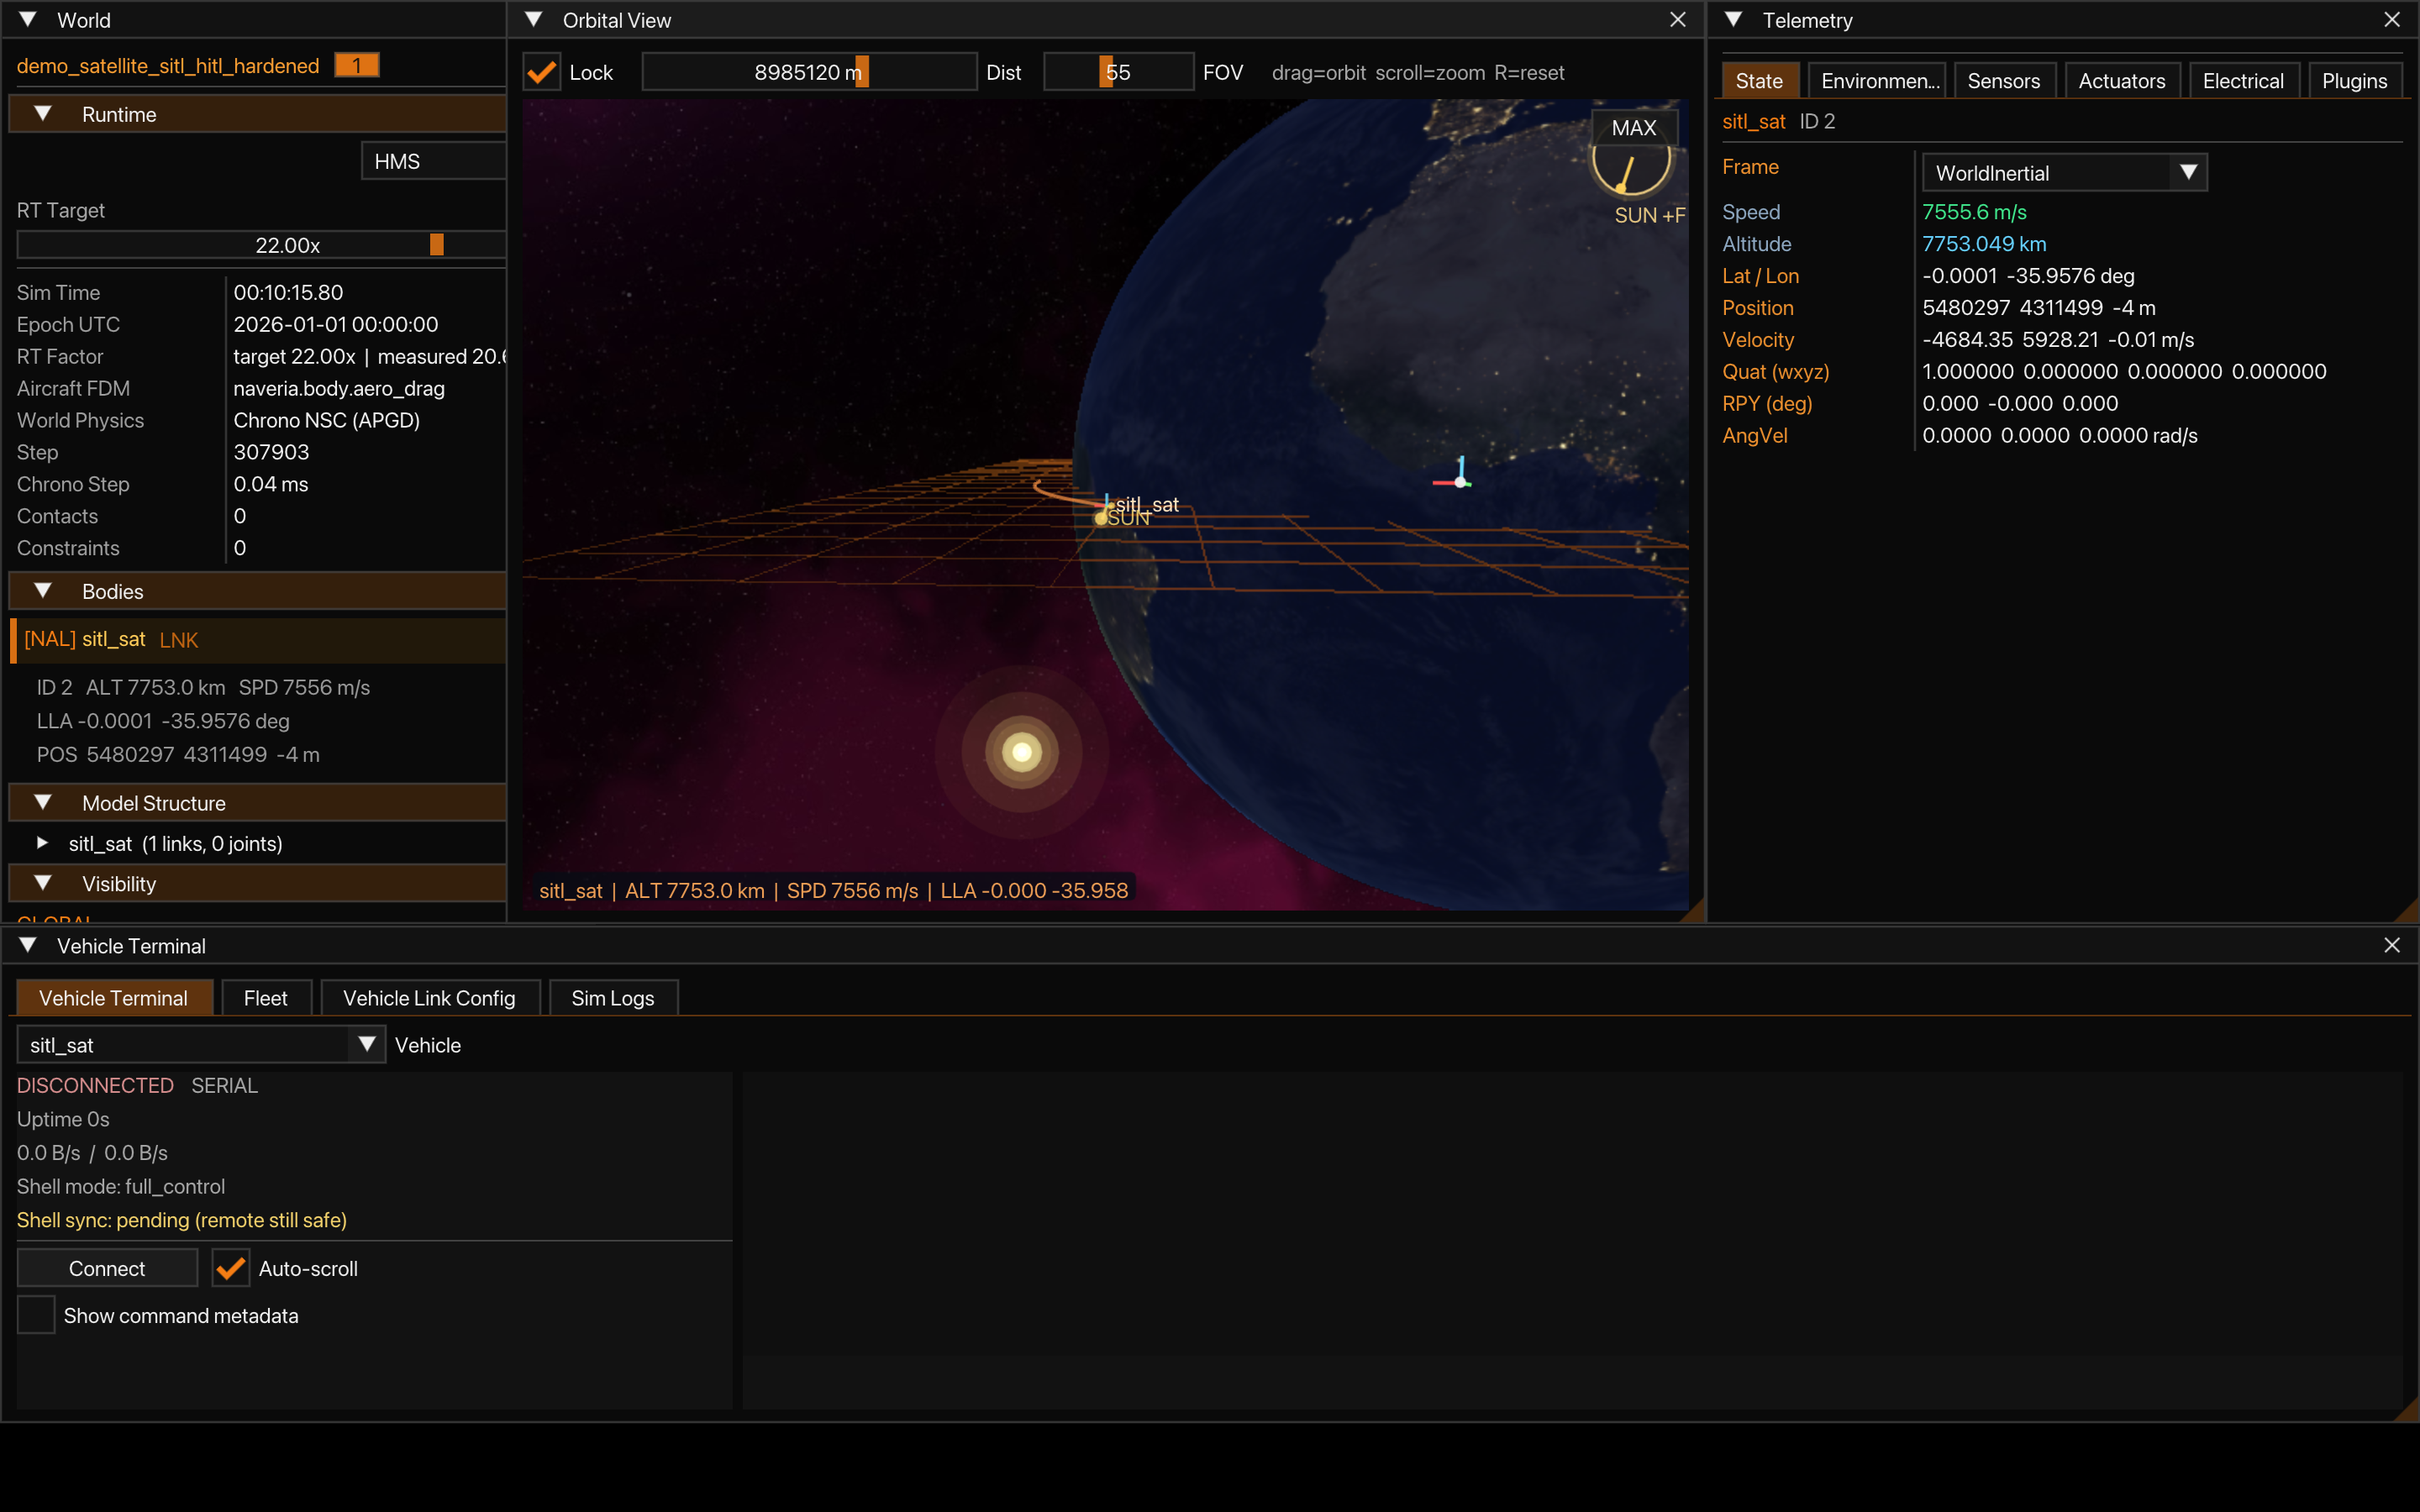Click the LLA line under sitl_sat body
The width and height of the screenshot is (2420, 1512).
tap(163, 721)
